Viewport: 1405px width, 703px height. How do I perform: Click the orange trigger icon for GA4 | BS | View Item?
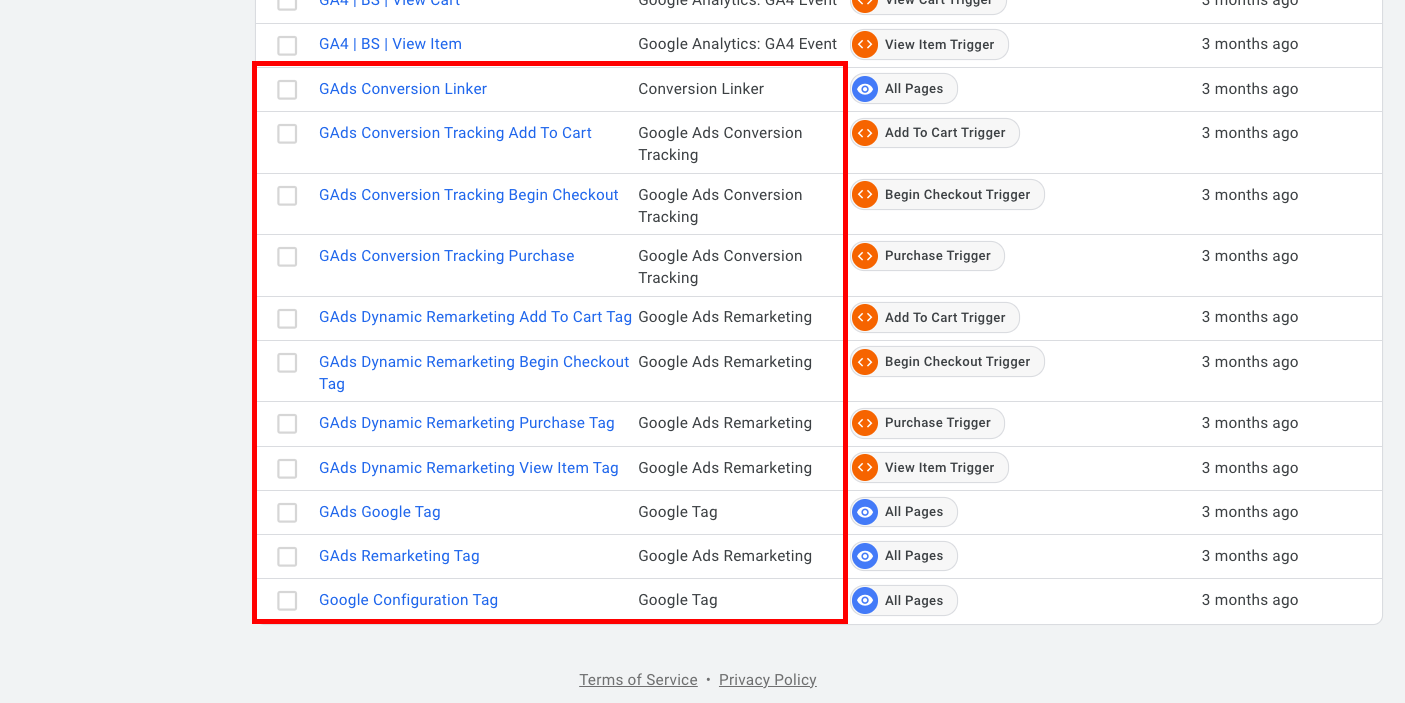865,45
